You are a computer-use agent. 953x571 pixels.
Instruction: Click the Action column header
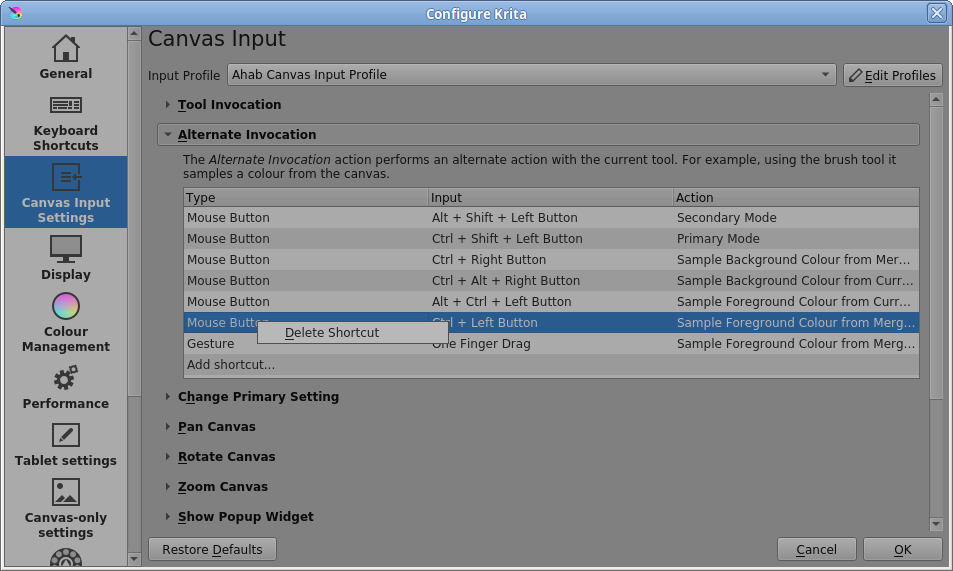(796, 198)
